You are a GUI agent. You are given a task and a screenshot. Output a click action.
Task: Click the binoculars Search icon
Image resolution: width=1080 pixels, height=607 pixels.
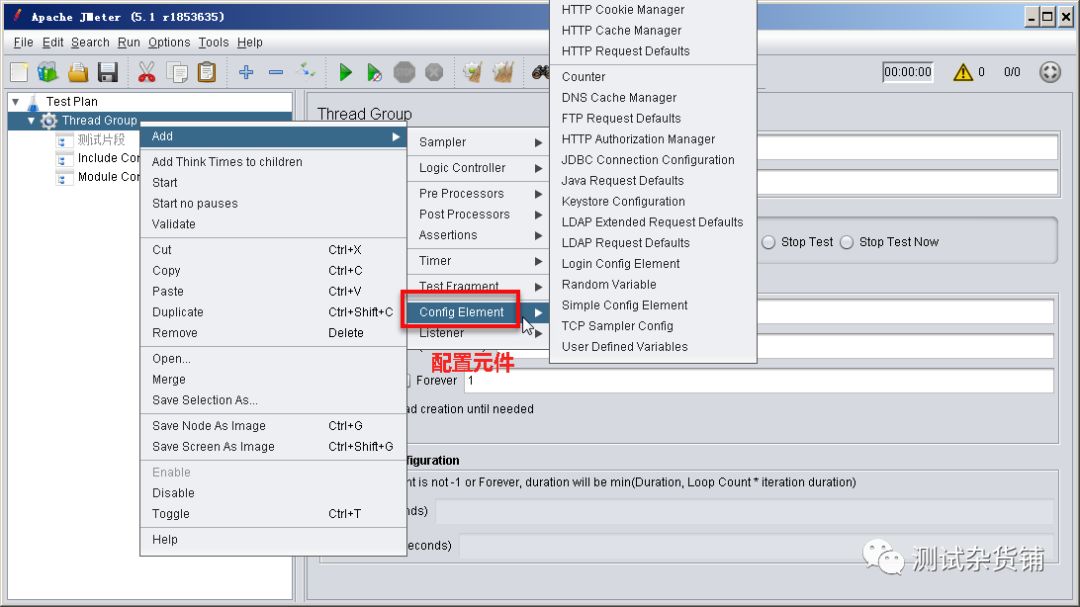tap(541, 72)
